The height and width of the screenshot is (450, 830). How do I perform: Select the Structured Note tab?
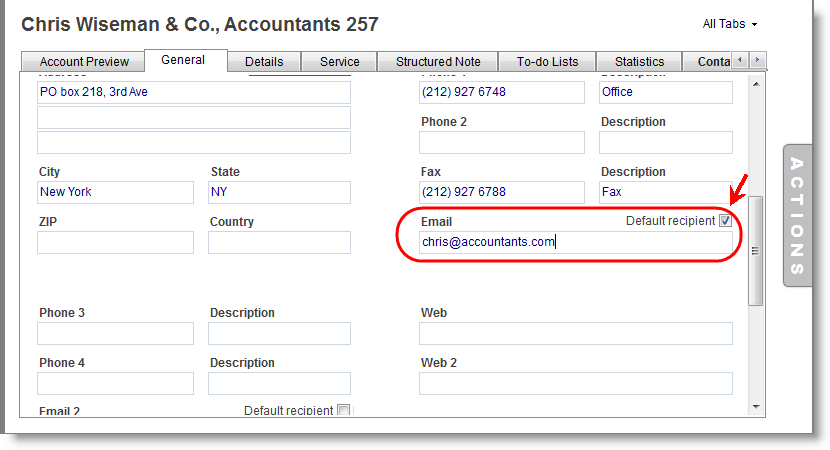pyautogui.click(x=438, y=62)
